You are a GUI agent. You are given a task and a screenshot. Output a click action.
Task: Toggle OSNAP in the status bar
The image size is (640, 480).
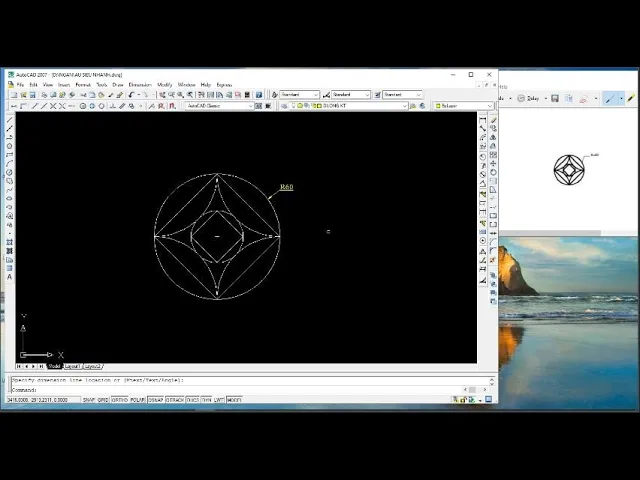(x=155, y=400)
